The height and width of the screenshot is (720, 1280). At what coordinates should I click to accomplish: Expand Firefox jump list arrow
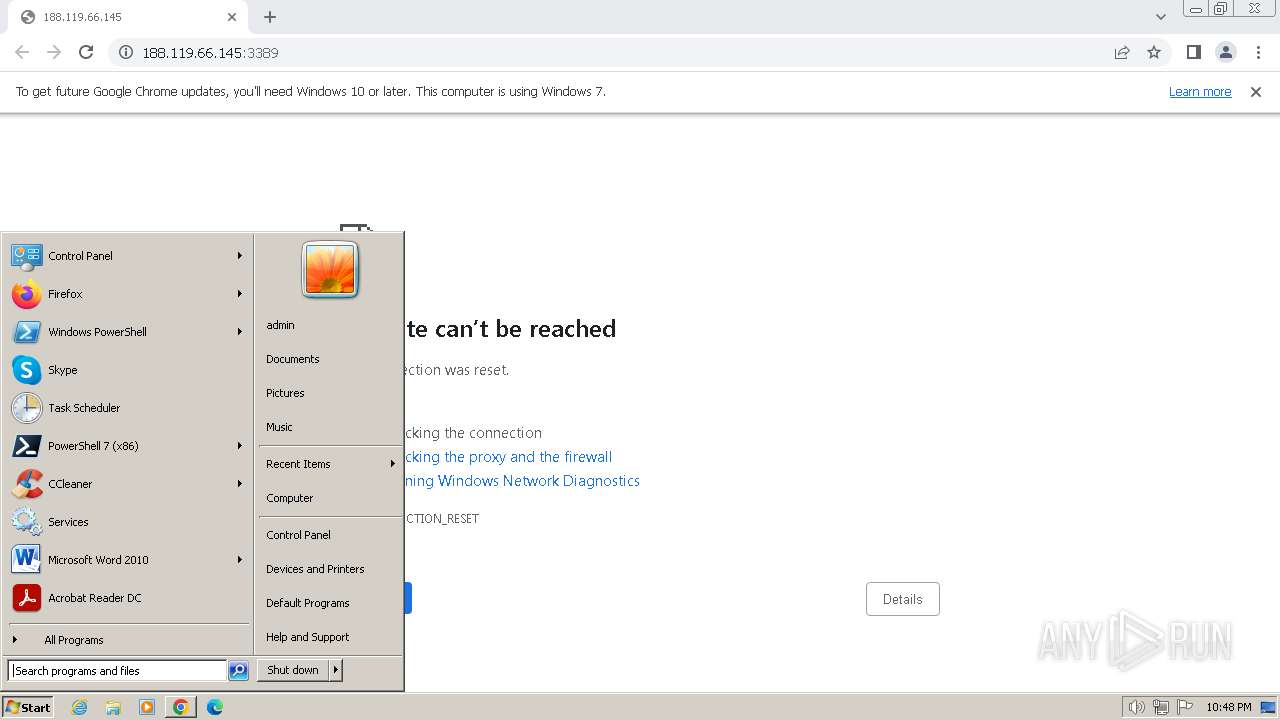click(x=240, y=294)
